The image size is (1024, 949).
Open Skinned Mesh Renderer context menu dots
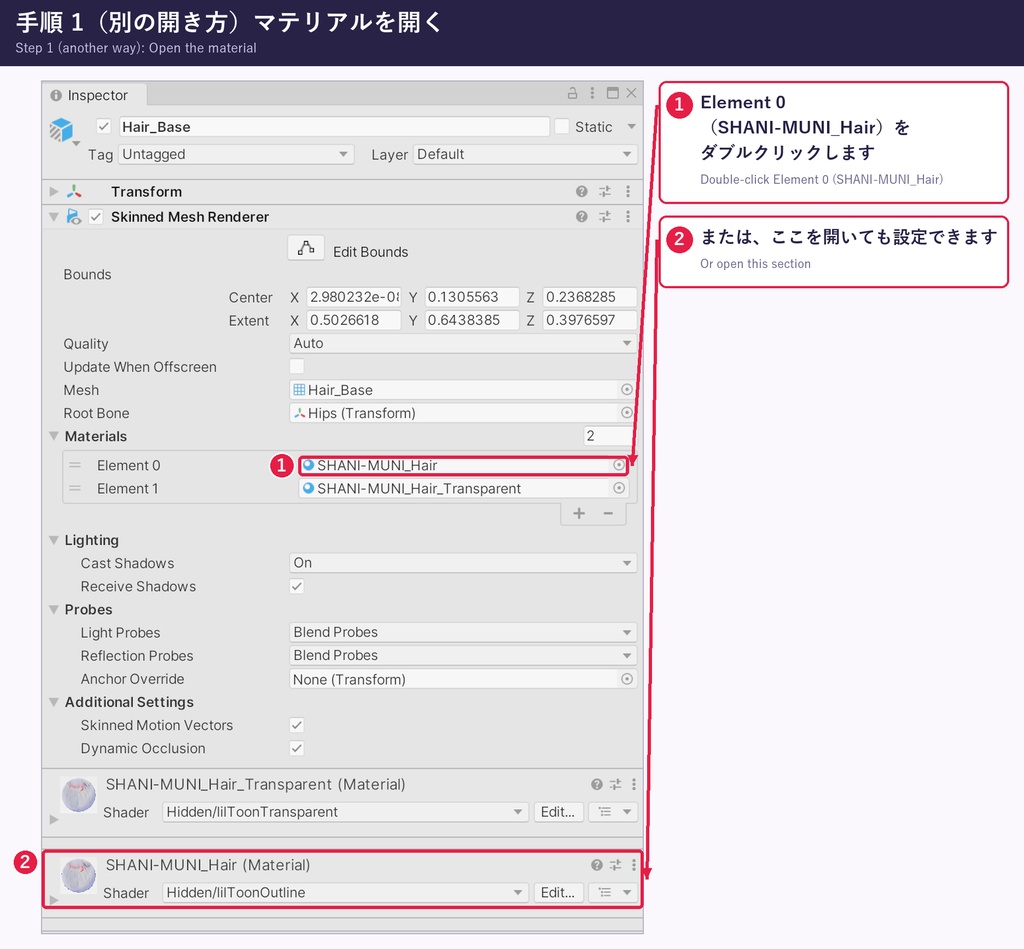point(628,217)
